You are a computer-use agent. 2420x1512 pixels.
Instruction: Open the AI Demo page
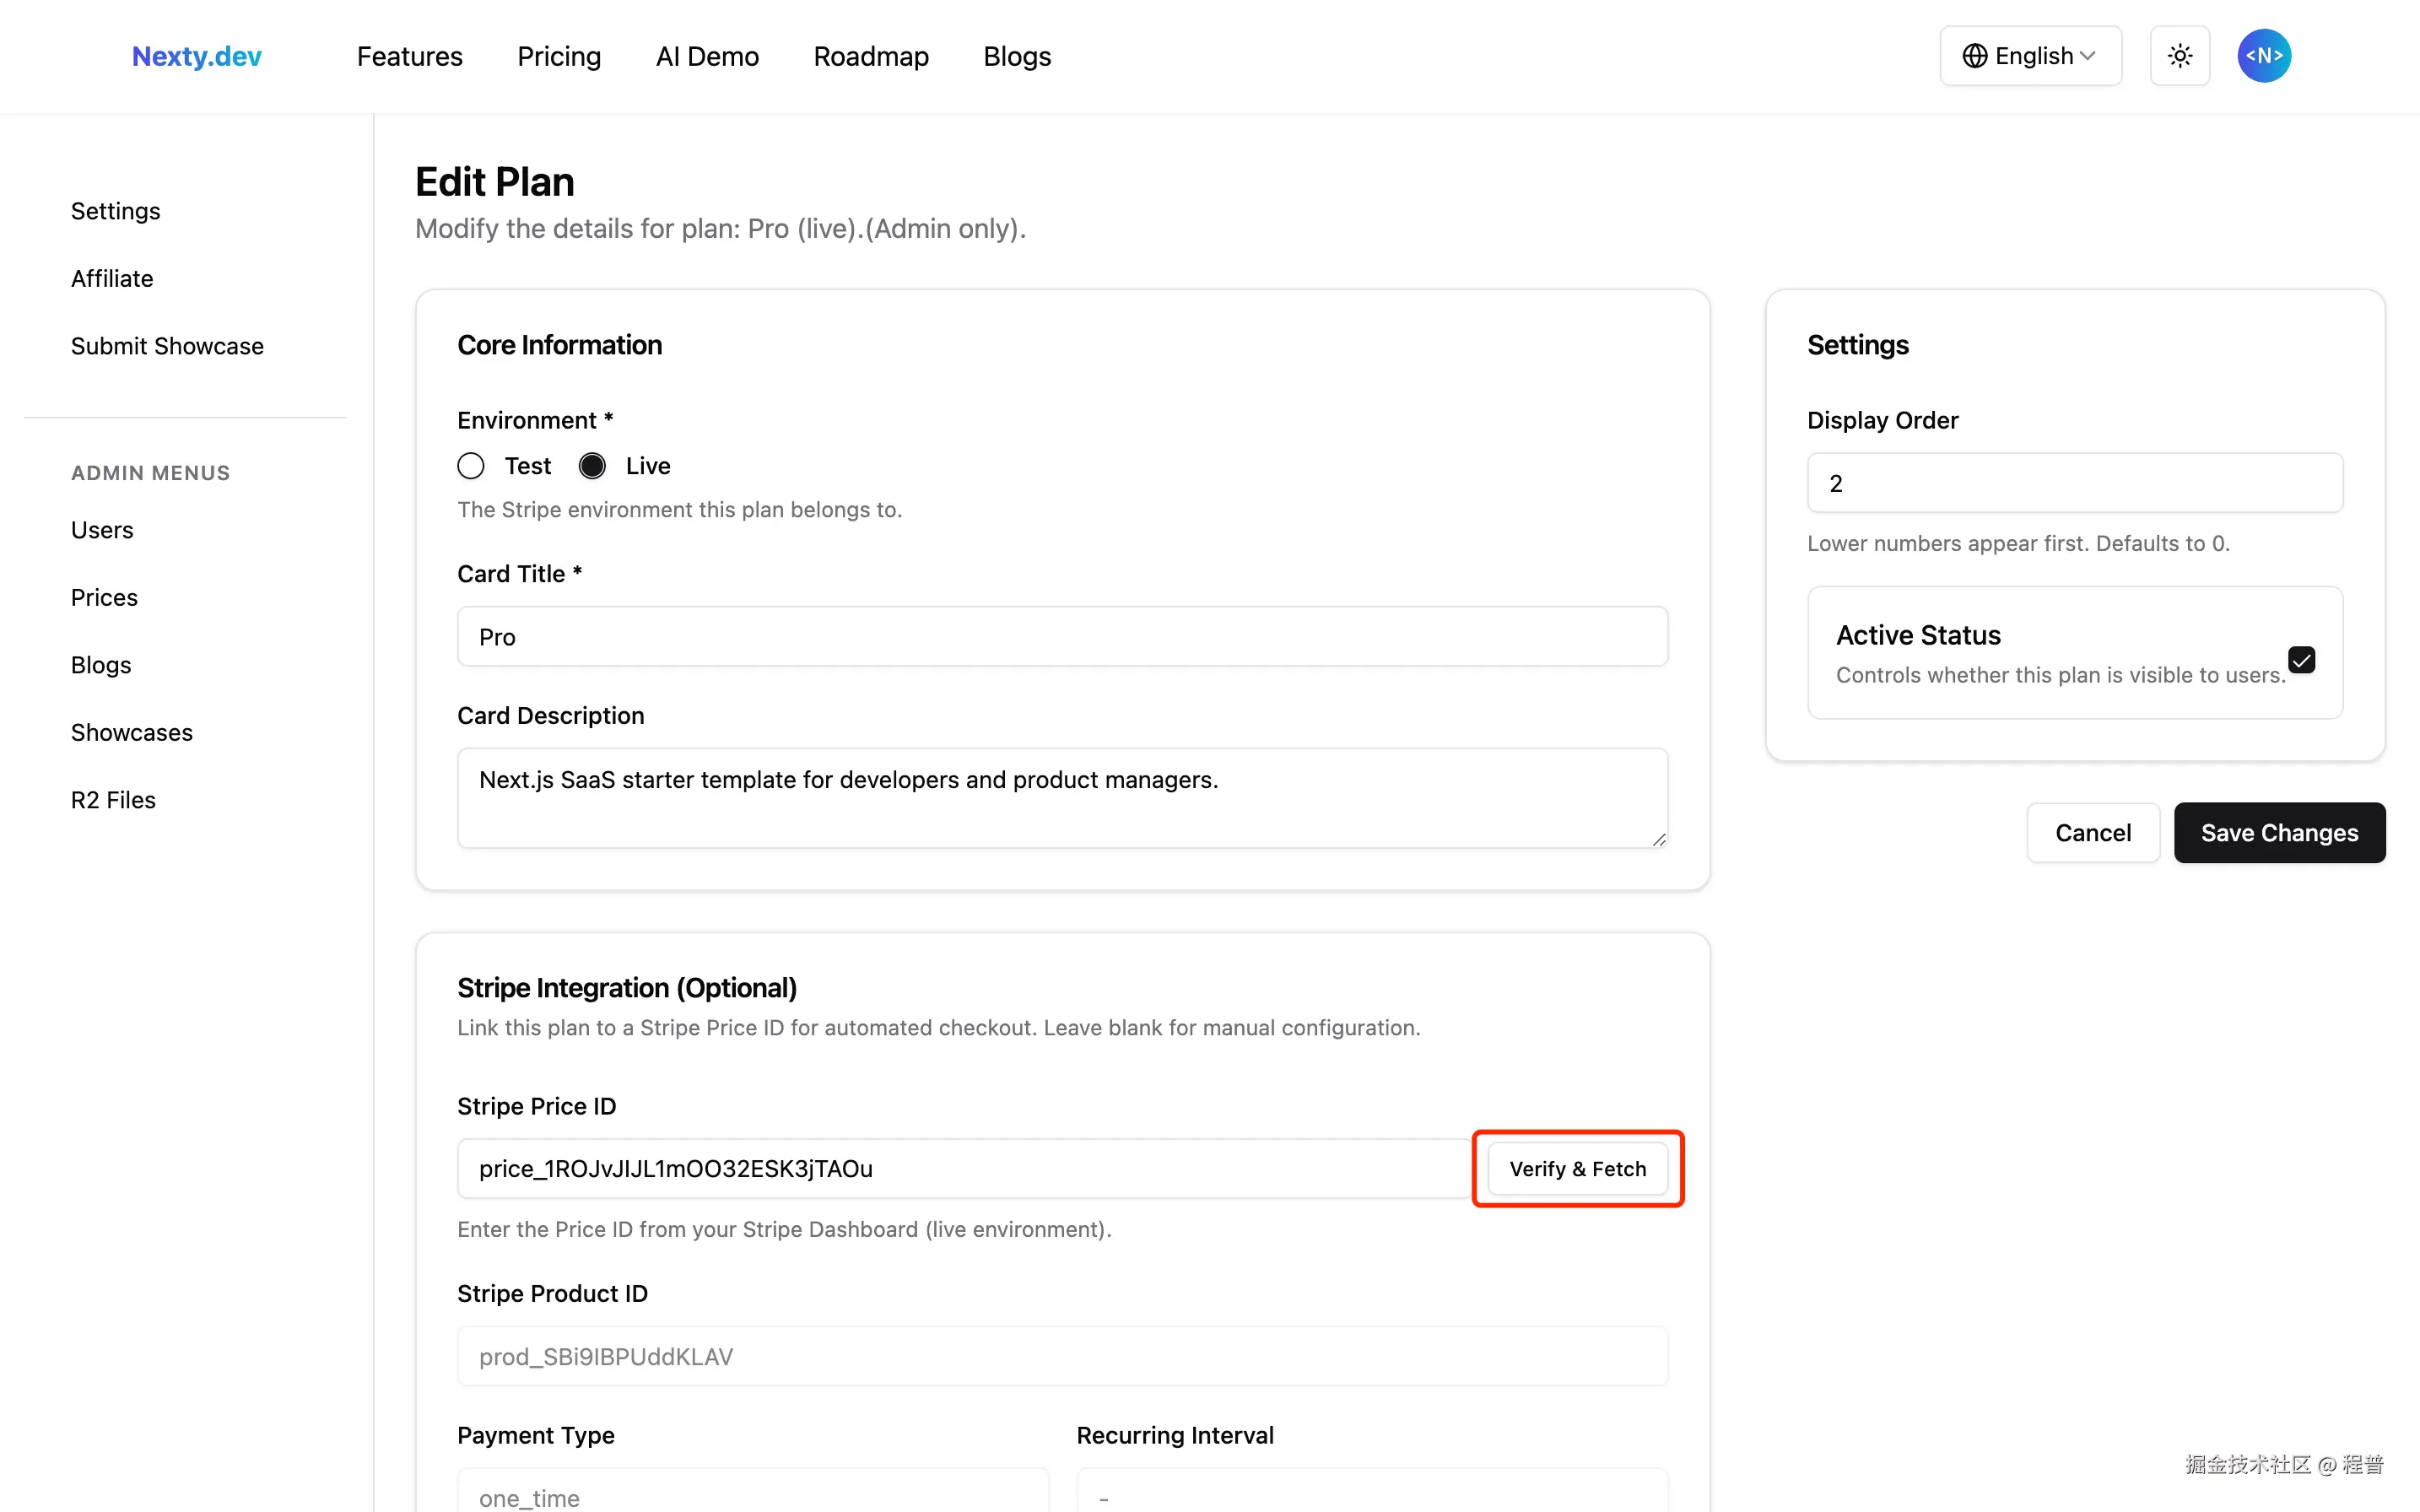[707, 56]
